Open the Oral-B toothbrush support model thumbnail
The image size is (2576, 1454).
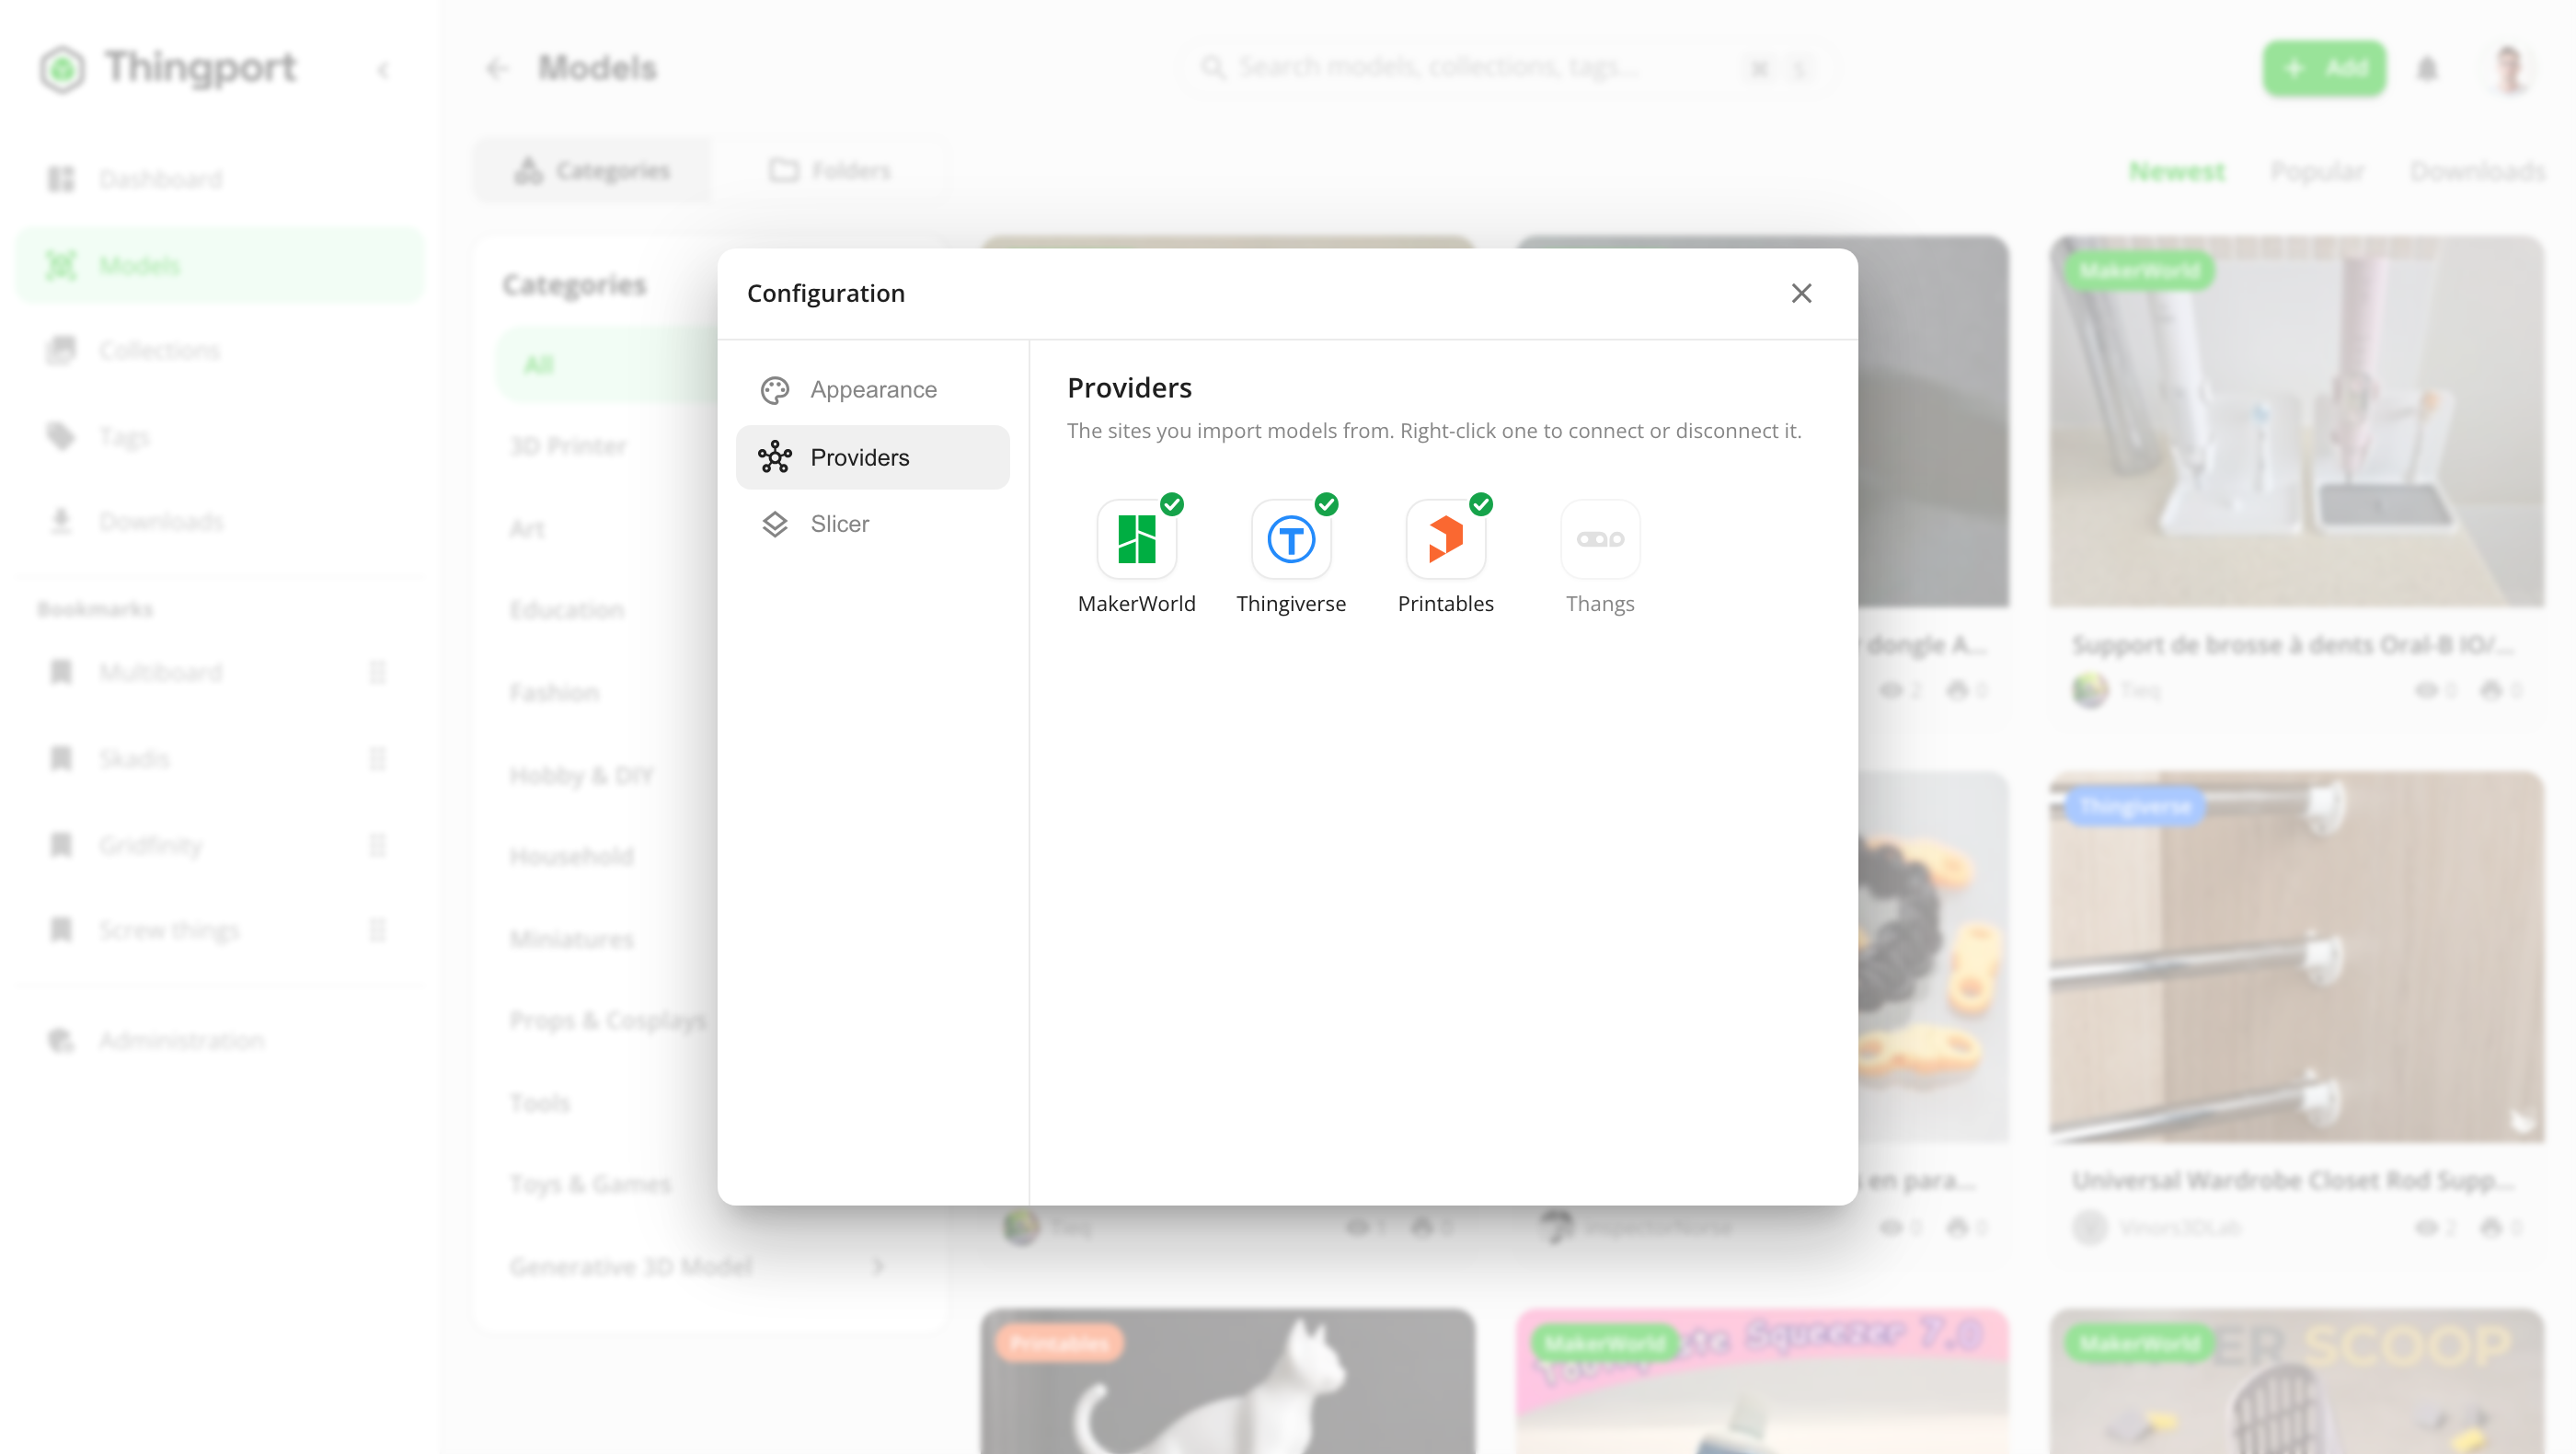[x=2296, y=421]
